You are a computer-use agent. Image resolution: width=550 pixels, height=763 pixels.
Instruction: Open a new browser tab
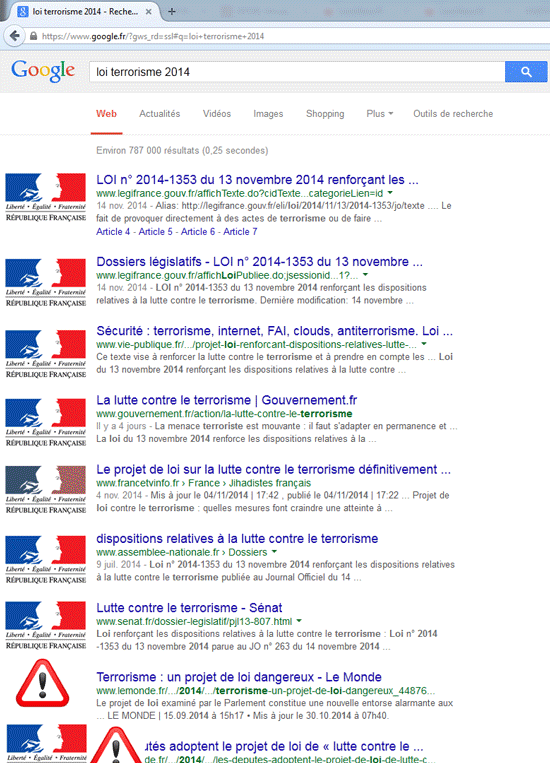coord(171,12)
